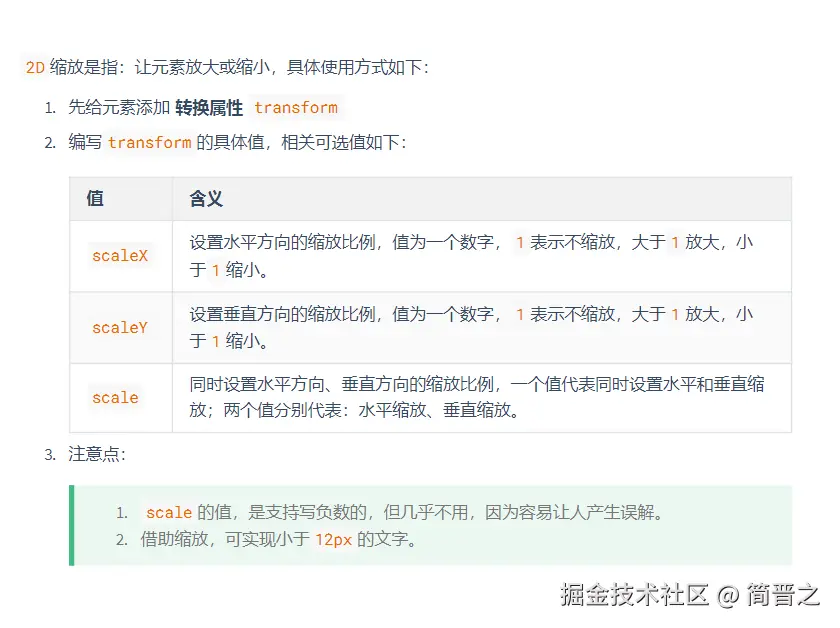Select the scale table cell

[x=114, y=397]
